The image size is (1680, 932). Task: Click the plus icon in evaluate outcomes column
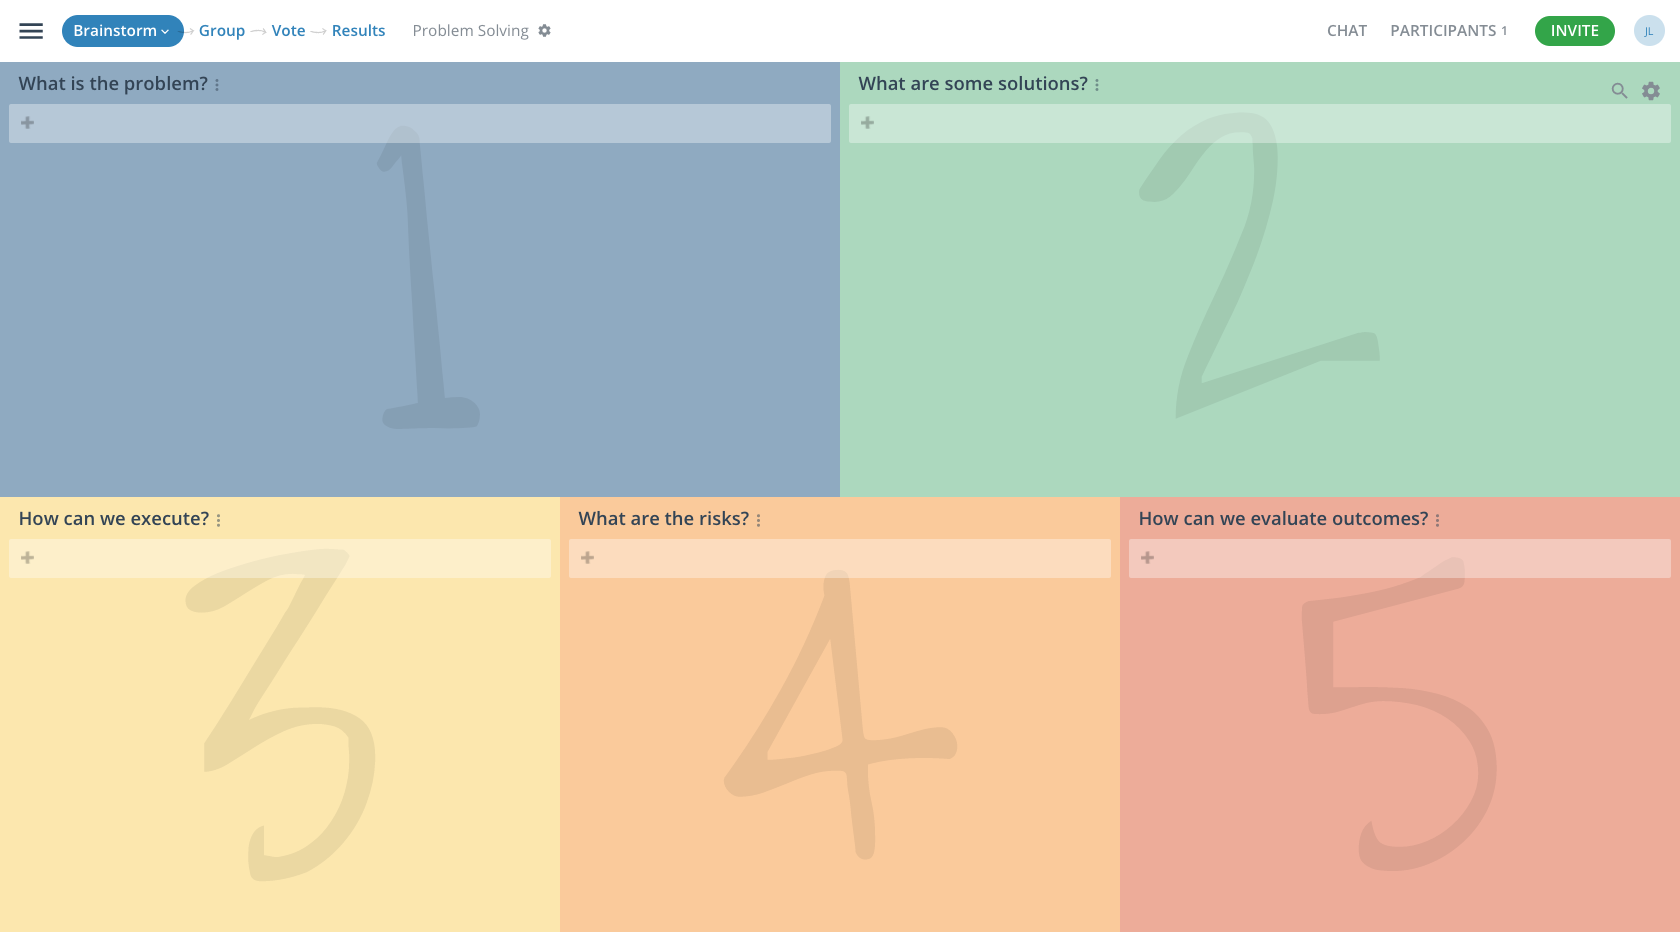click(x=1147, y=558)
